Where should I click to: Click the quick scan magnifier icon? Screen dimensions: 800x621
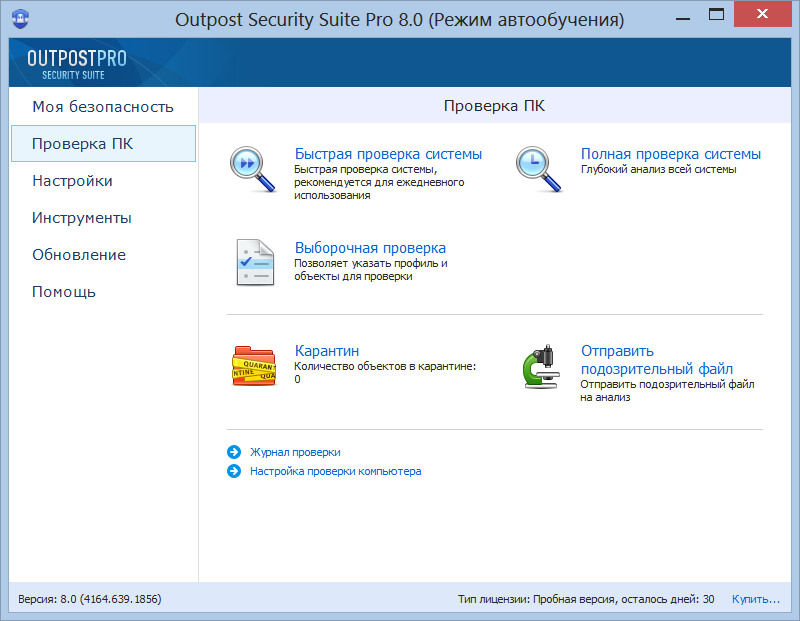pos(252,168)
